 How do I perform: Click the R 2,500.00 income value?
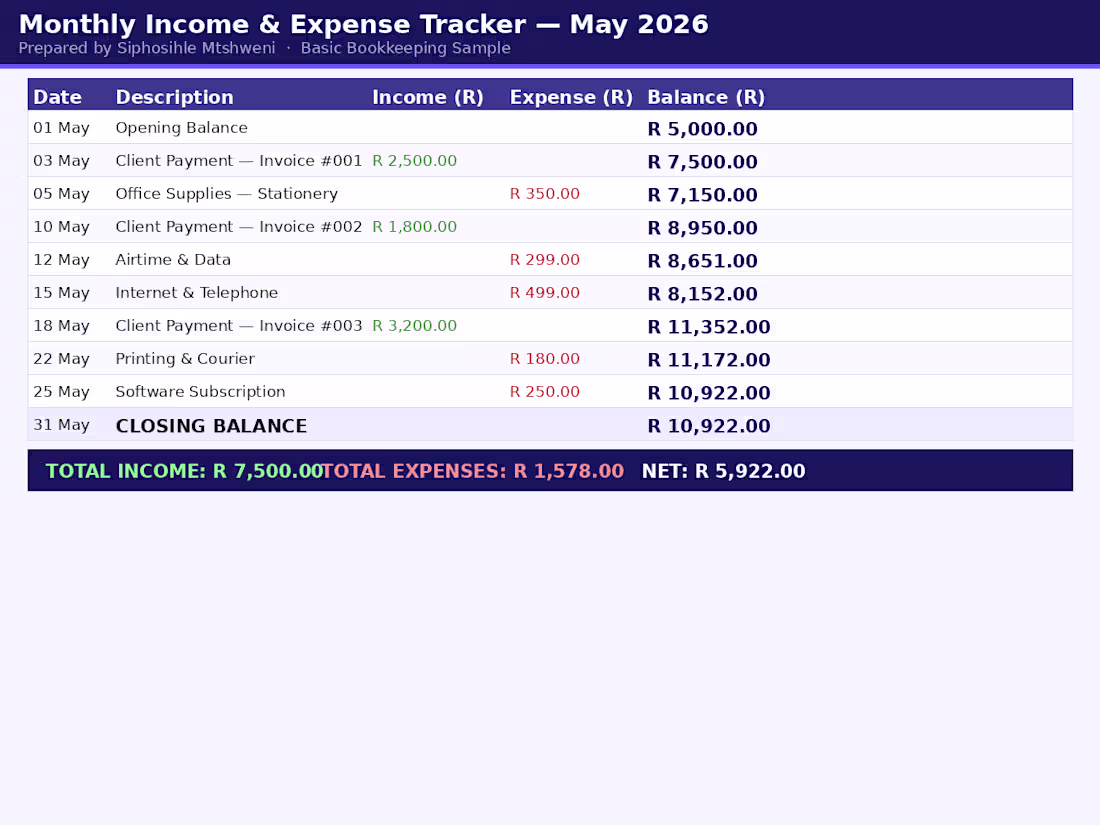(x=415, y=161)
